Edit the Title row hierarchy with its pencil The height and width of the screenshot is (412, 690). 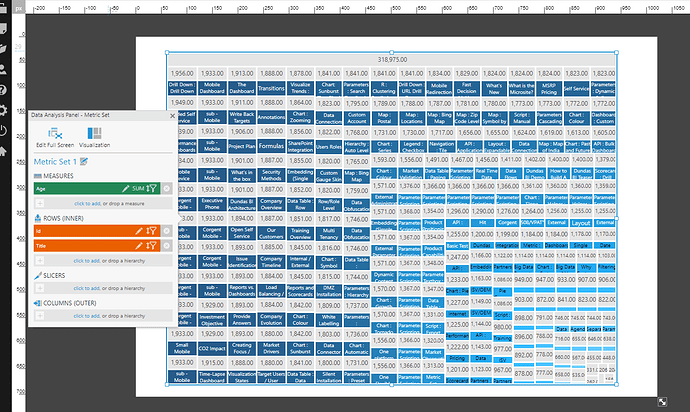(x=139, y=246)
